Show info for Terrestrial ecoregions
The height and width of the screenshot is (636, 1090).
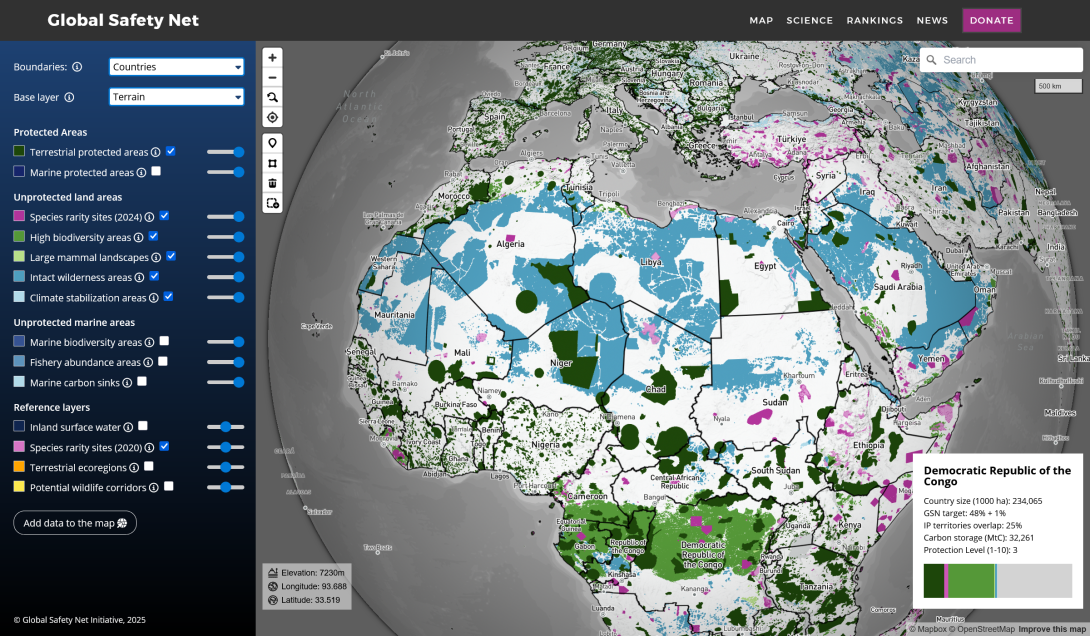[x=134, y=468]
